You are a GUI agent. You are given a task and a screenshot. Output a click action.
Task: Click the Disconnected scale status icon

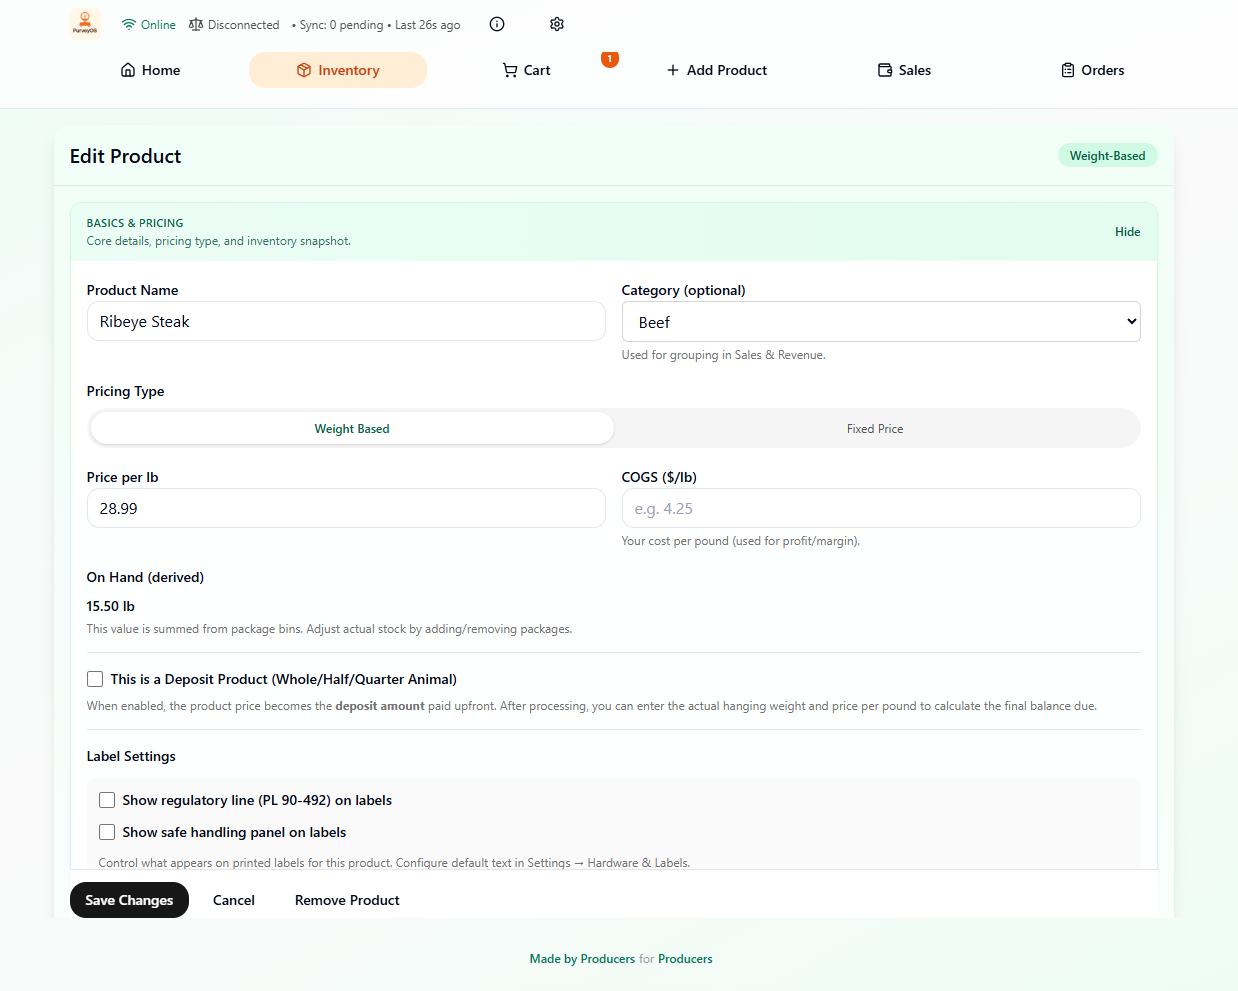coord(196,25)
